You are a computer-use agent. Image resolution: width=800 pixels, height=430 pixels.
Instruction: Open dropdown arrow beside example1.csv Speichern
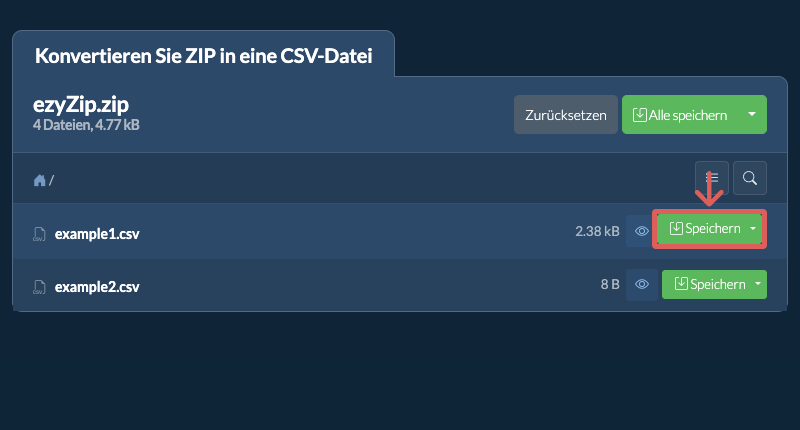pyautogui.click(x=753, y=229)
